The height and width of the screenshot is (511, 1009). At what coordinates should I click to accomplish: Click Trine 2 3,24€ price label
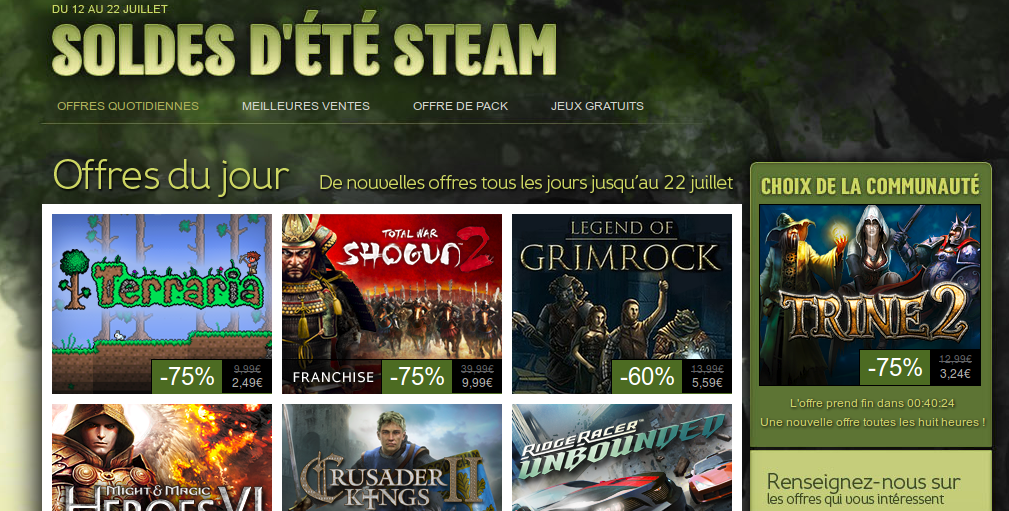[955, 374]
